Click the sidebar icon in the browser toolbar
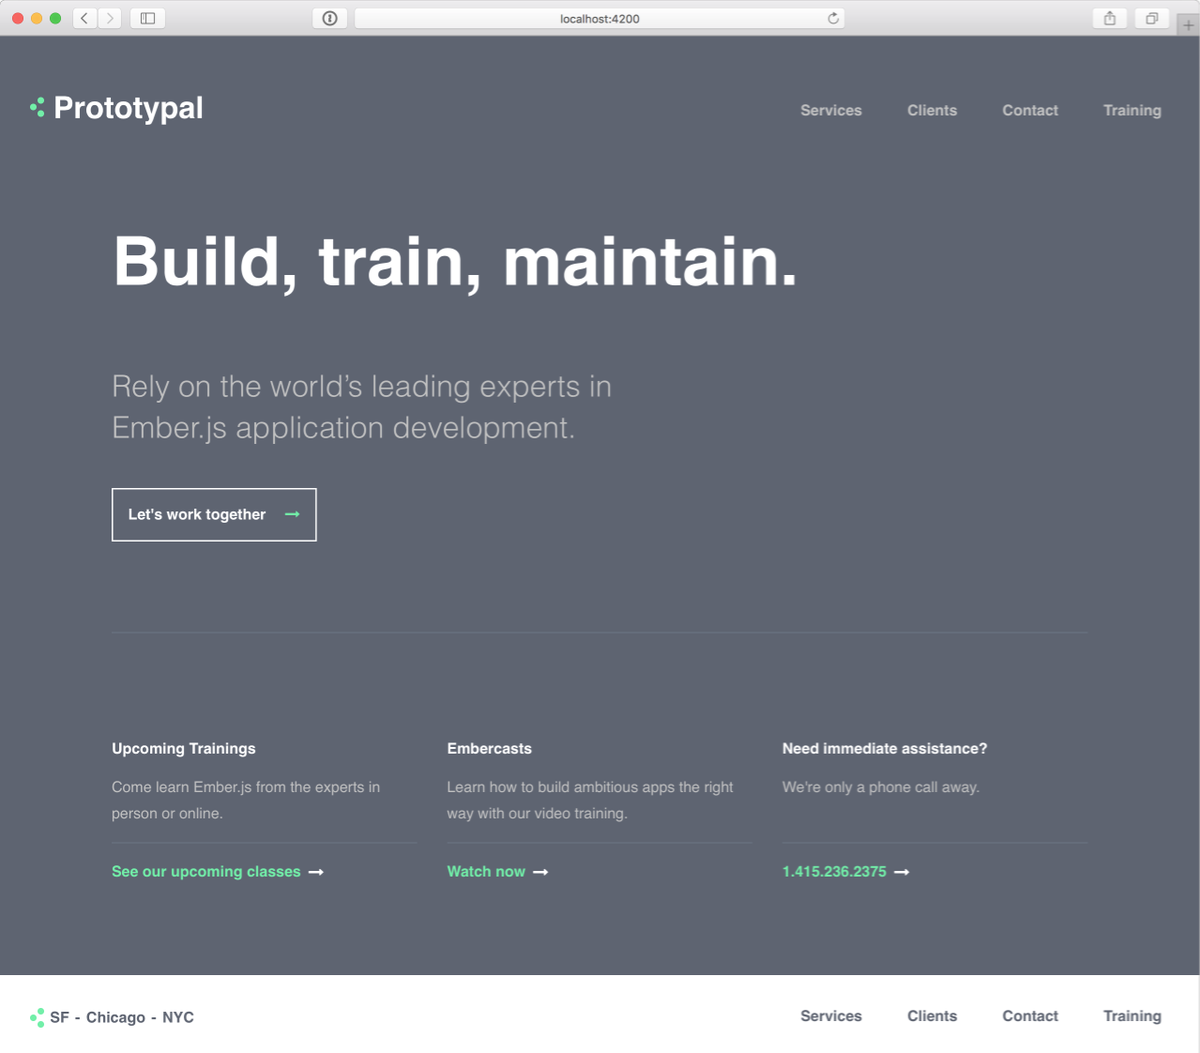 click(148, 17)
